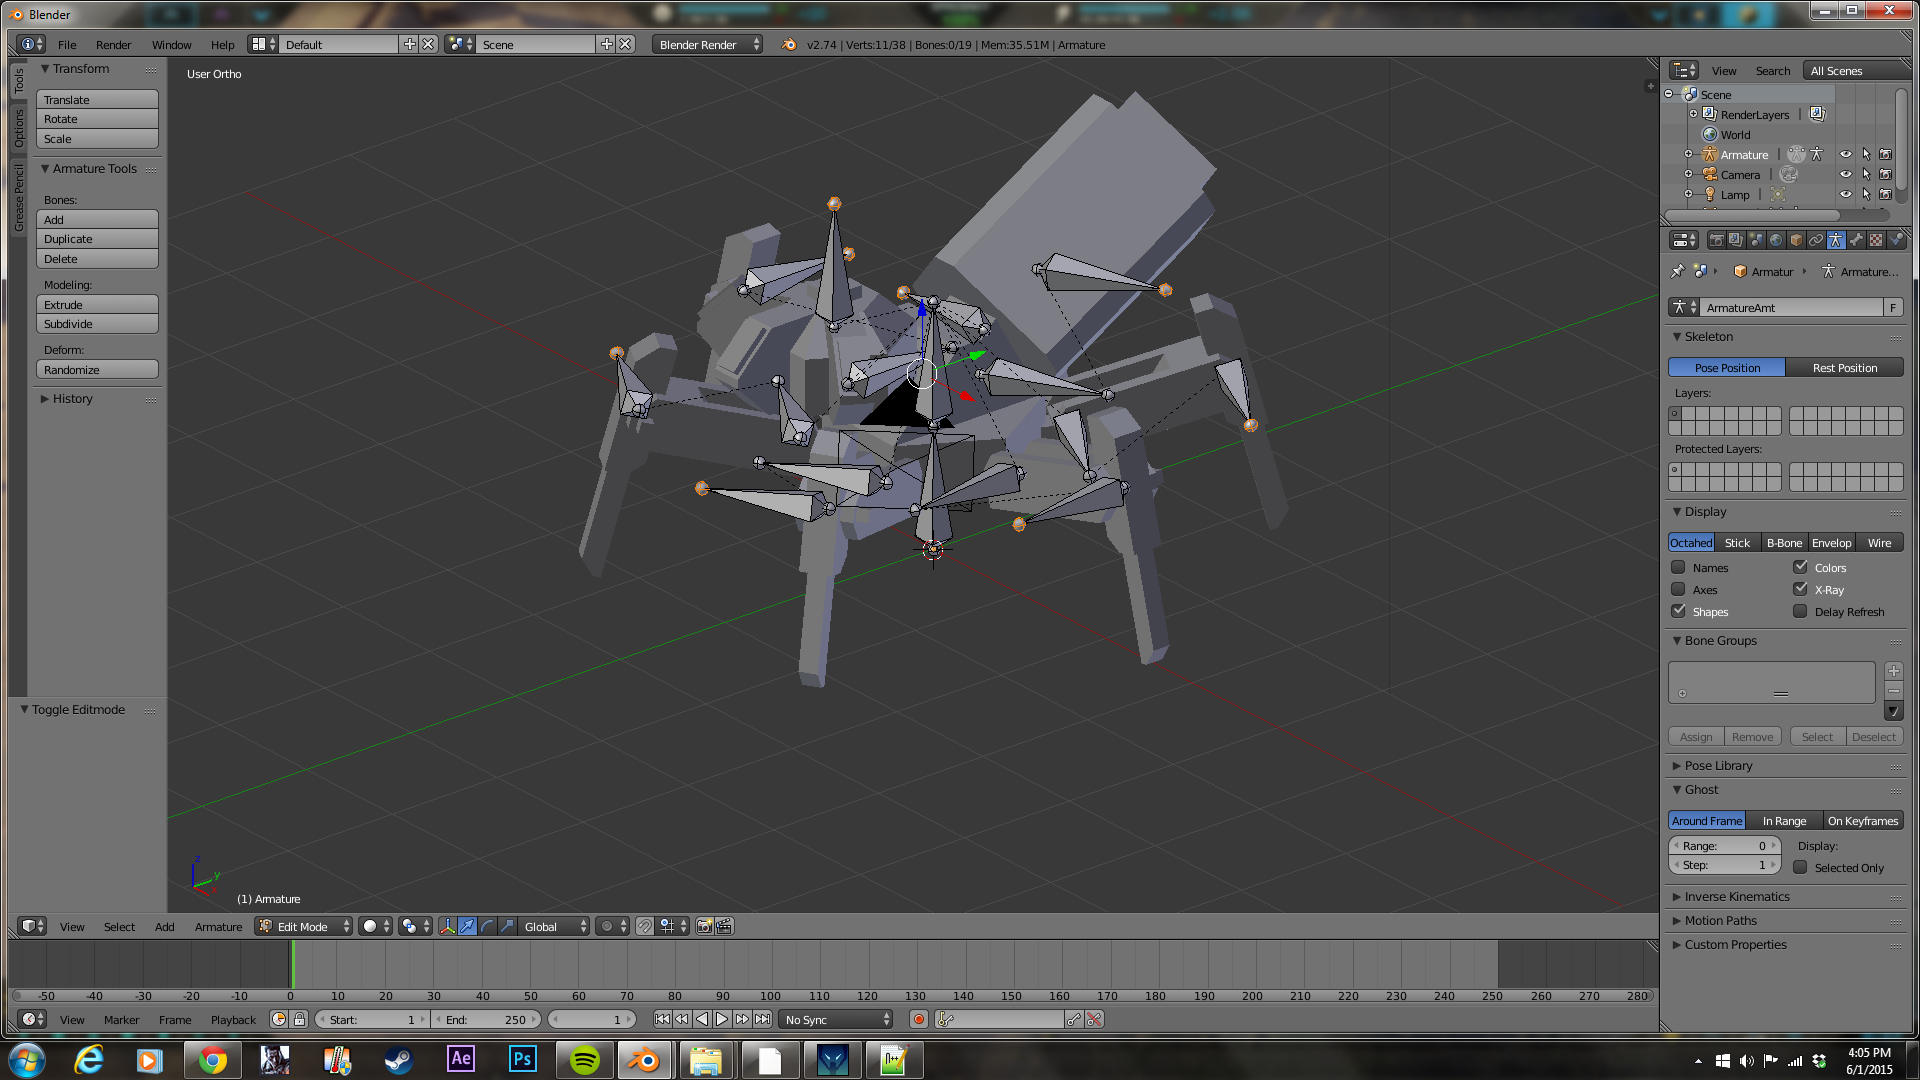1920x1080 pixels.
Task: Expand the Motion Paths panel
Action: tap(1720, 920)
